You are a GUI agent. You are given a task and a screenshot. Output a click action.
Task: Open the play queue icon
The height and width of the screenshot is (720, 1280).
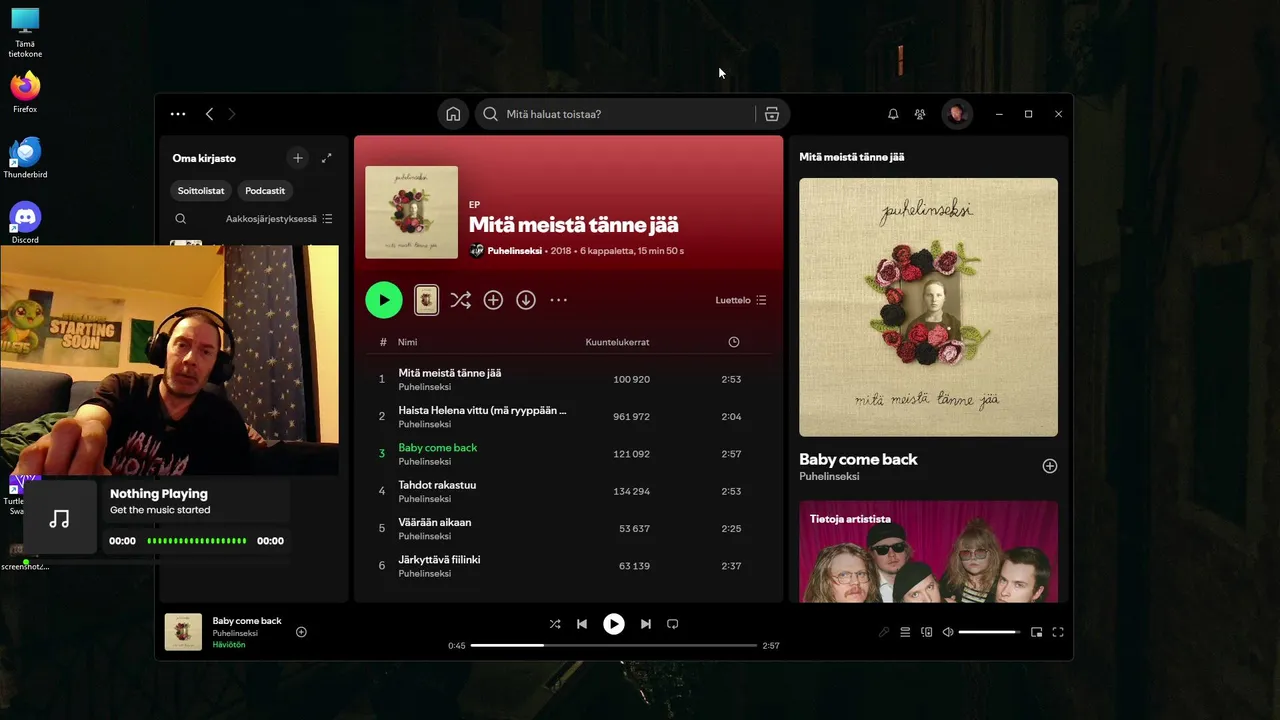point(905,632)
